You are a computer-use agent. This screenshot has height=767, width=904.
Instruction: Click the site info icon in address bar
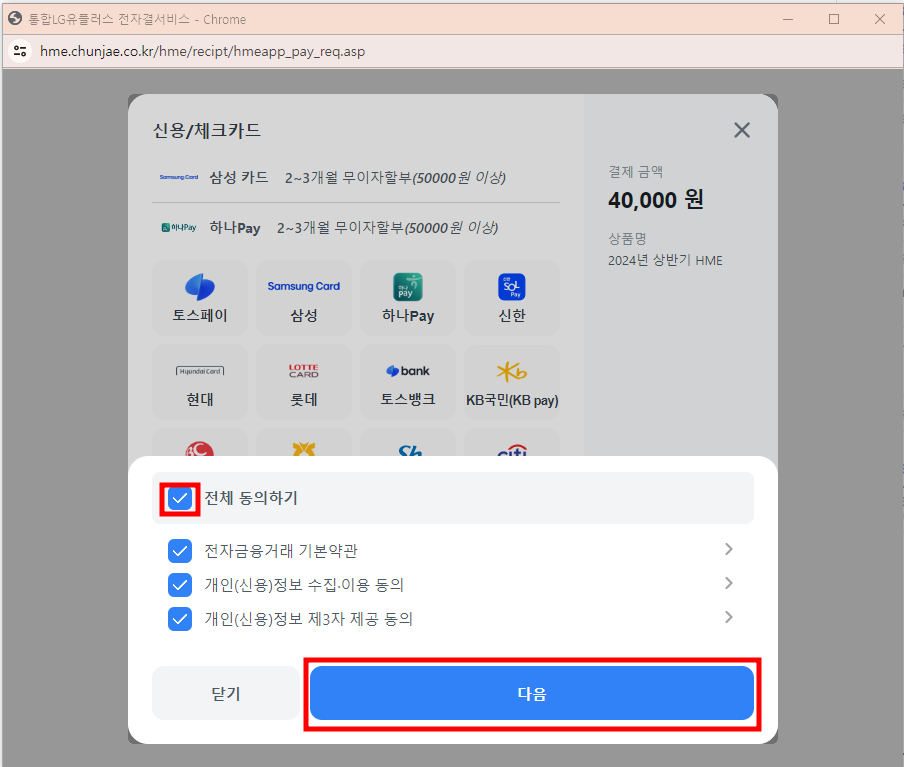20,51
